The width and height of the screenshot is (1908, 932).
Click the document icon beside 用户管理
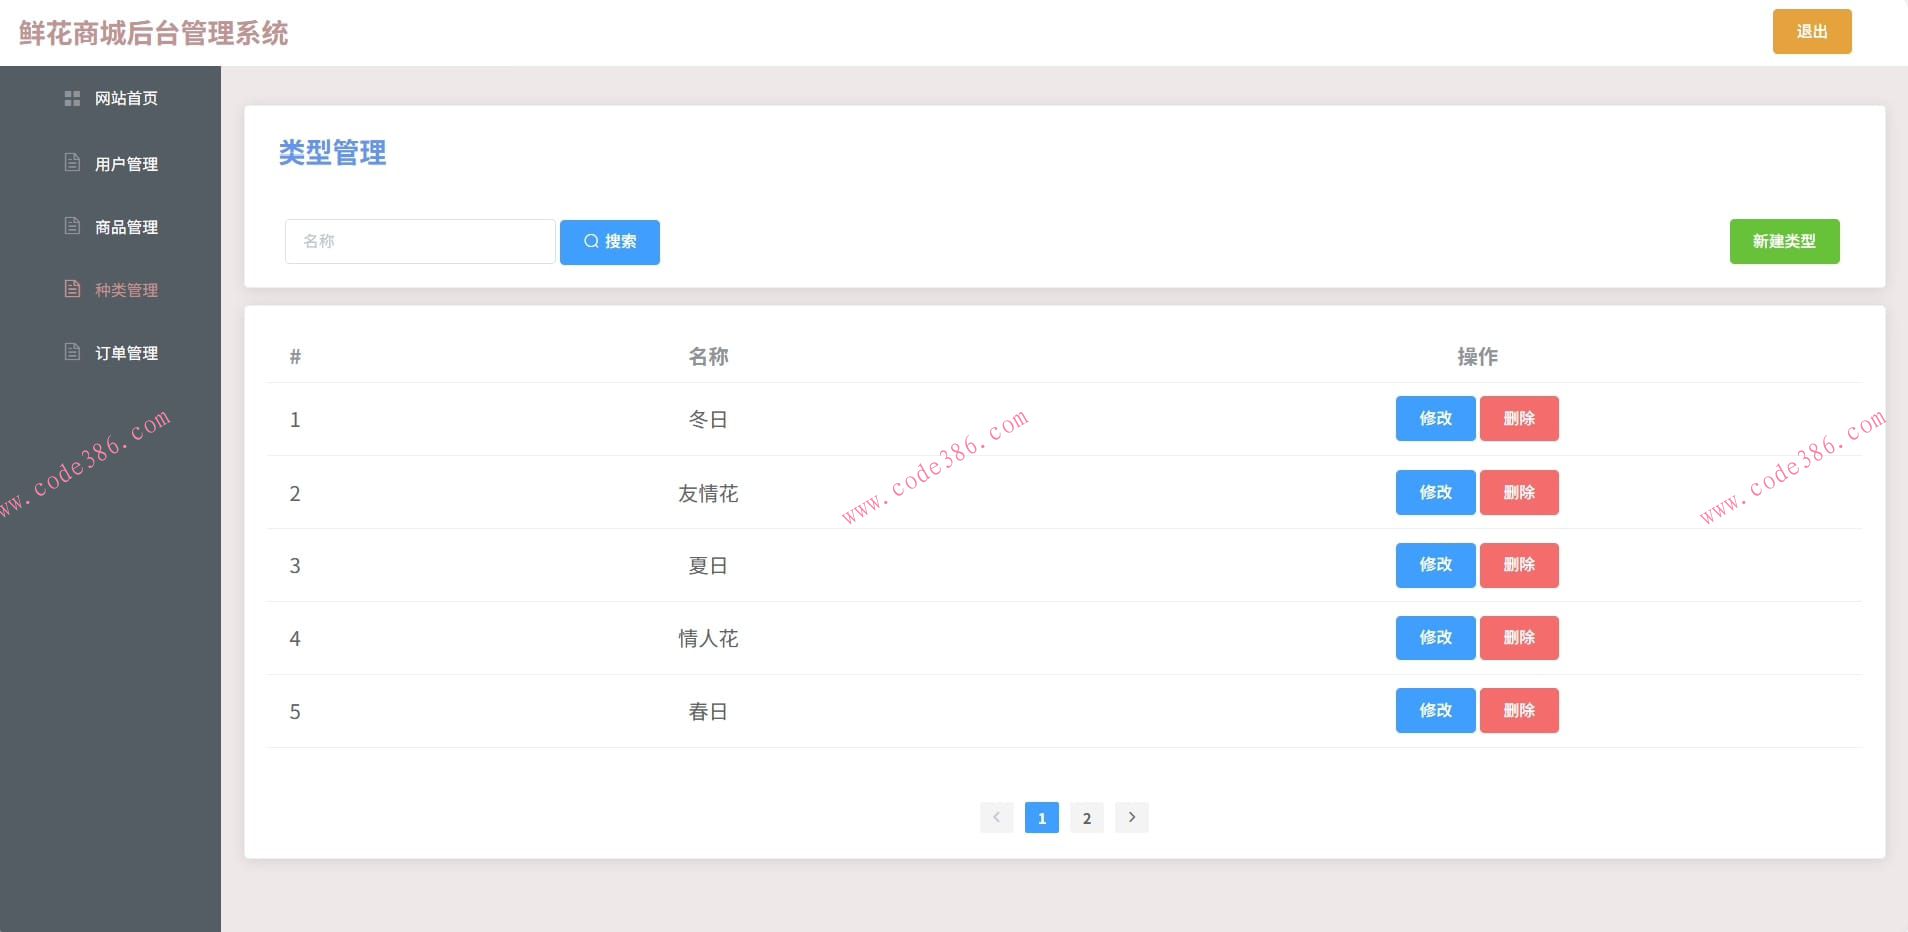(x=72, y=162)
